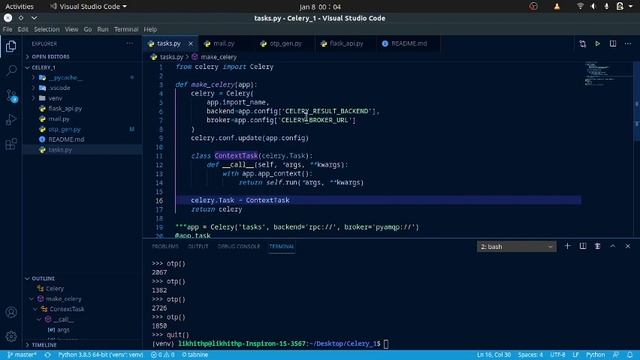Change indentation via Spaces: 4
640x360 pixels.
pyautogui.click(x=530, y=355)
